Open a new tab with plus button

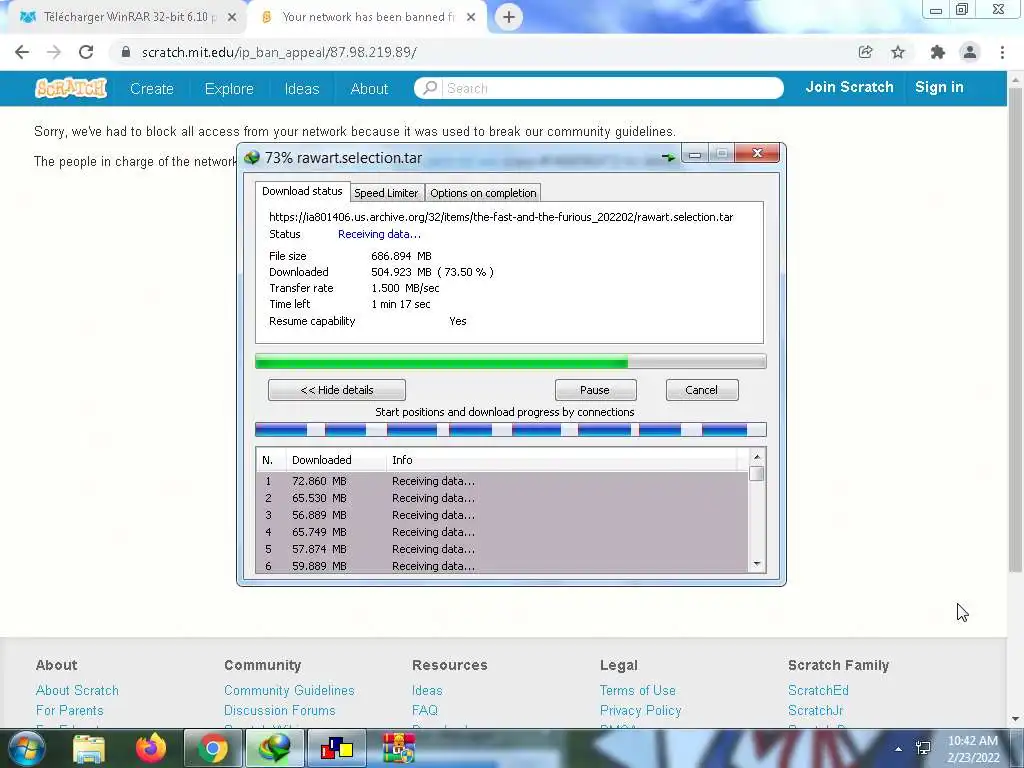click(x=509, y=17)
